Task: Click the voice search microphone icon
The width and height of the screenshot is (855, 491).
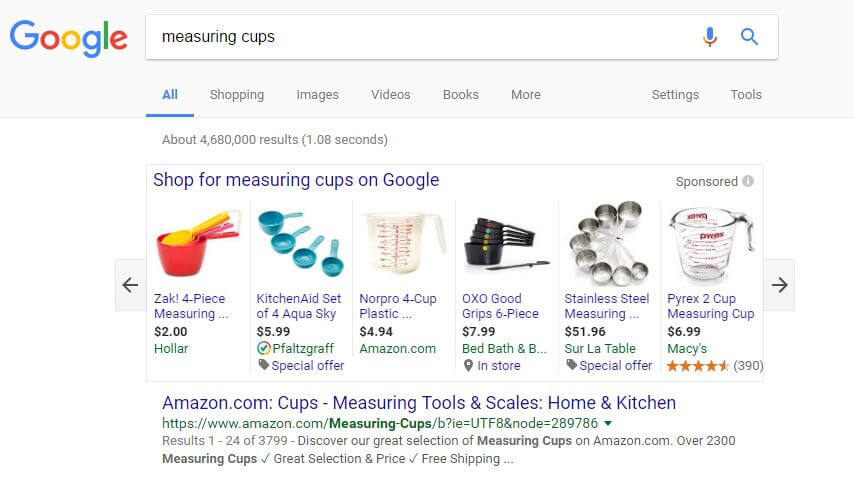Action: [709, 37]
